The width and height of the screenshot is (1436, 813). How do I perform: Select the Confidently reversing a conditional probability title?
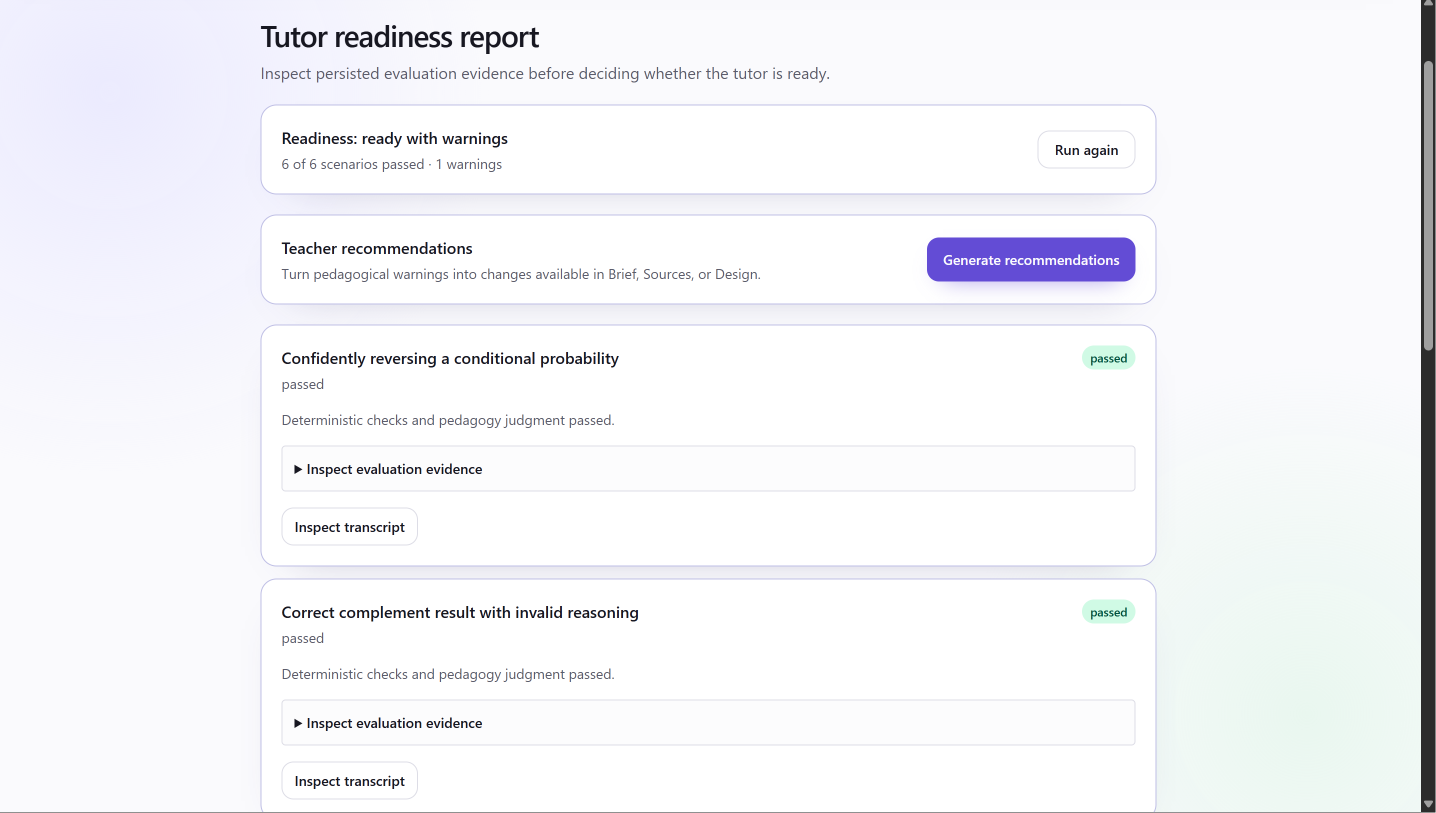450,358
